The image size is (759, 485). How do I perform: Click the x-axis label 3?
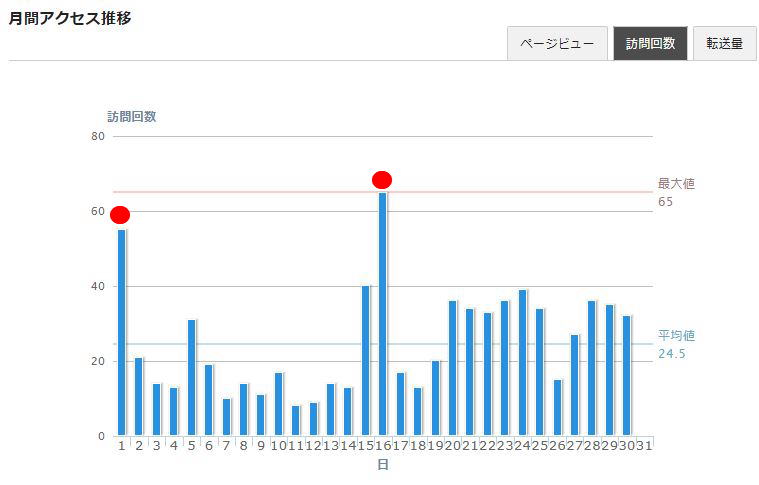click(156, 446)
